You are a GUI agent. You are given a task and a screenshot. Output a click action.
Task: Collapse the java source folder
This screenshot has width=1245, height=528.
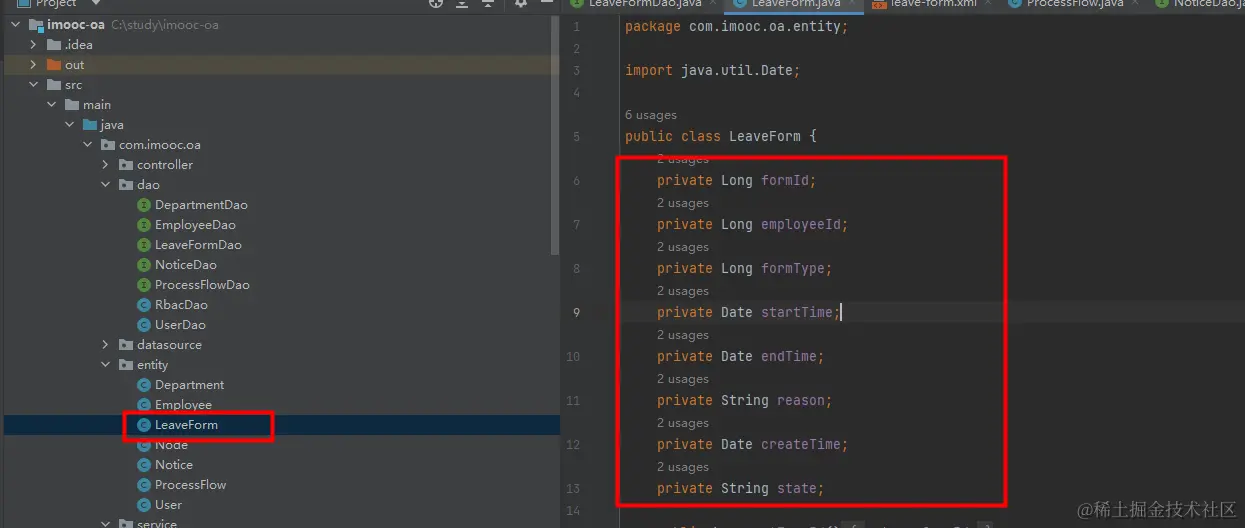point(70,125)
